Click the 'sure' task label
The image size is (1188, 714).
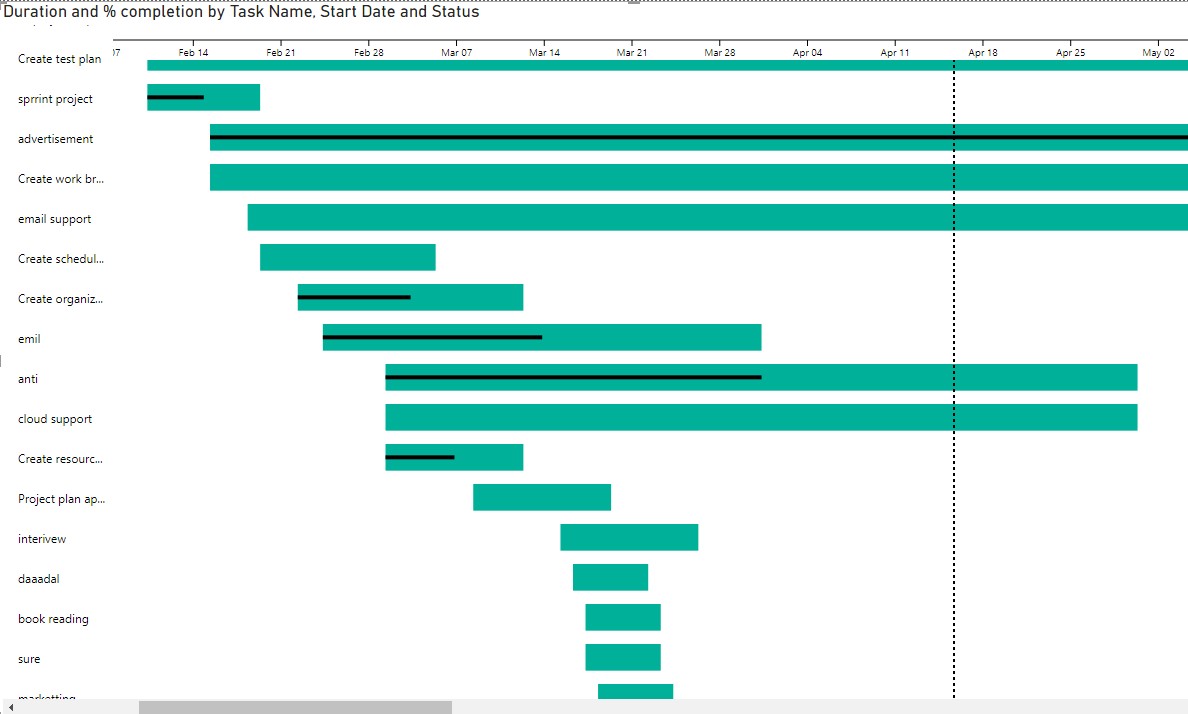click(29, 659)
